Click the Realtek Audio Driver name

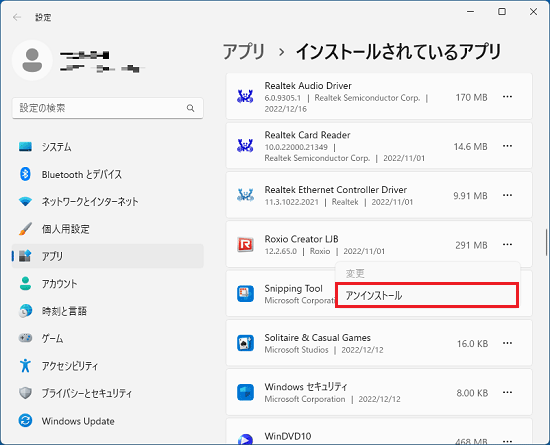tap(308, 86)
